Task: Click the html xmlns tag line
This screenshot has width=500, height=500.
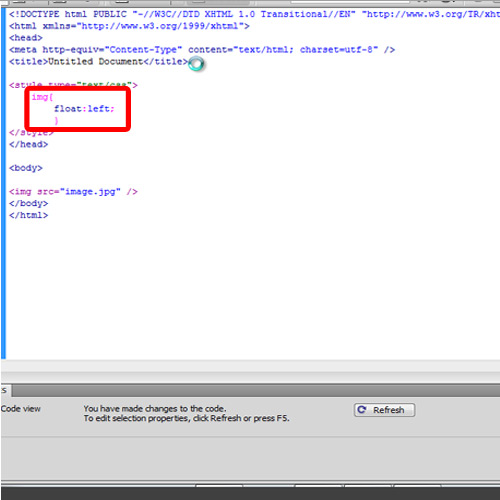Action: [129, 26]
